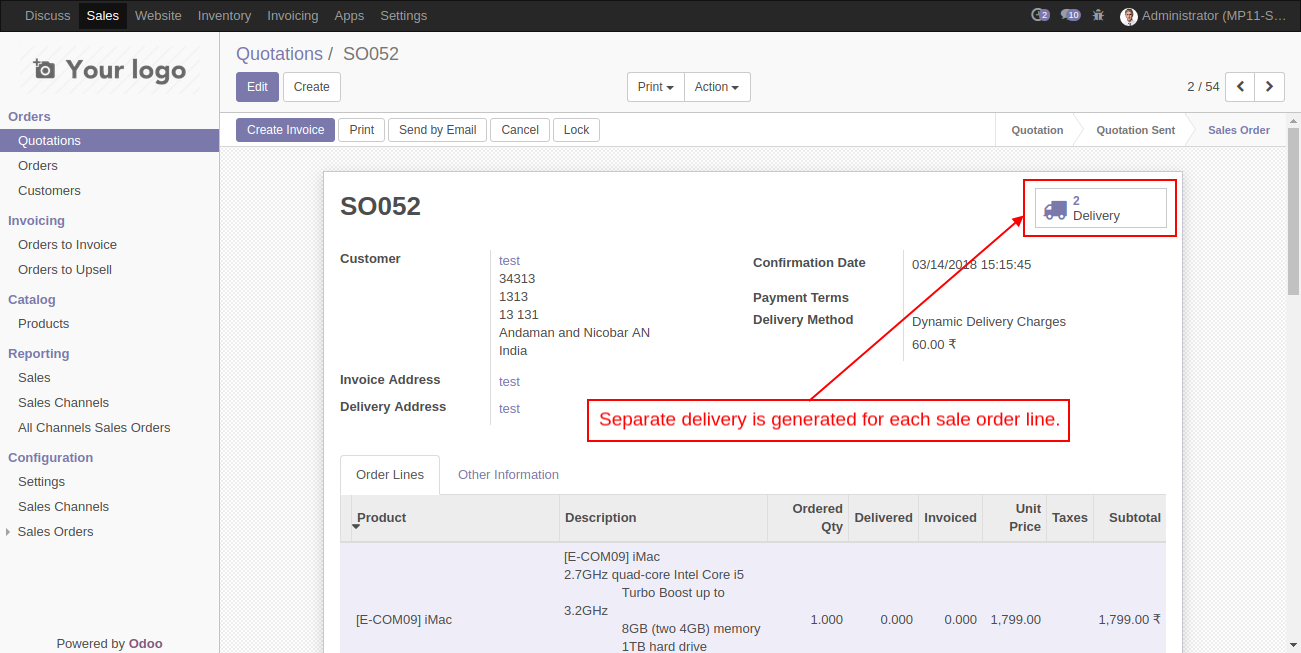This screenshot has height=653, width=1301.
Task: Click the camera Your logo placeholder
Action: 110,69
